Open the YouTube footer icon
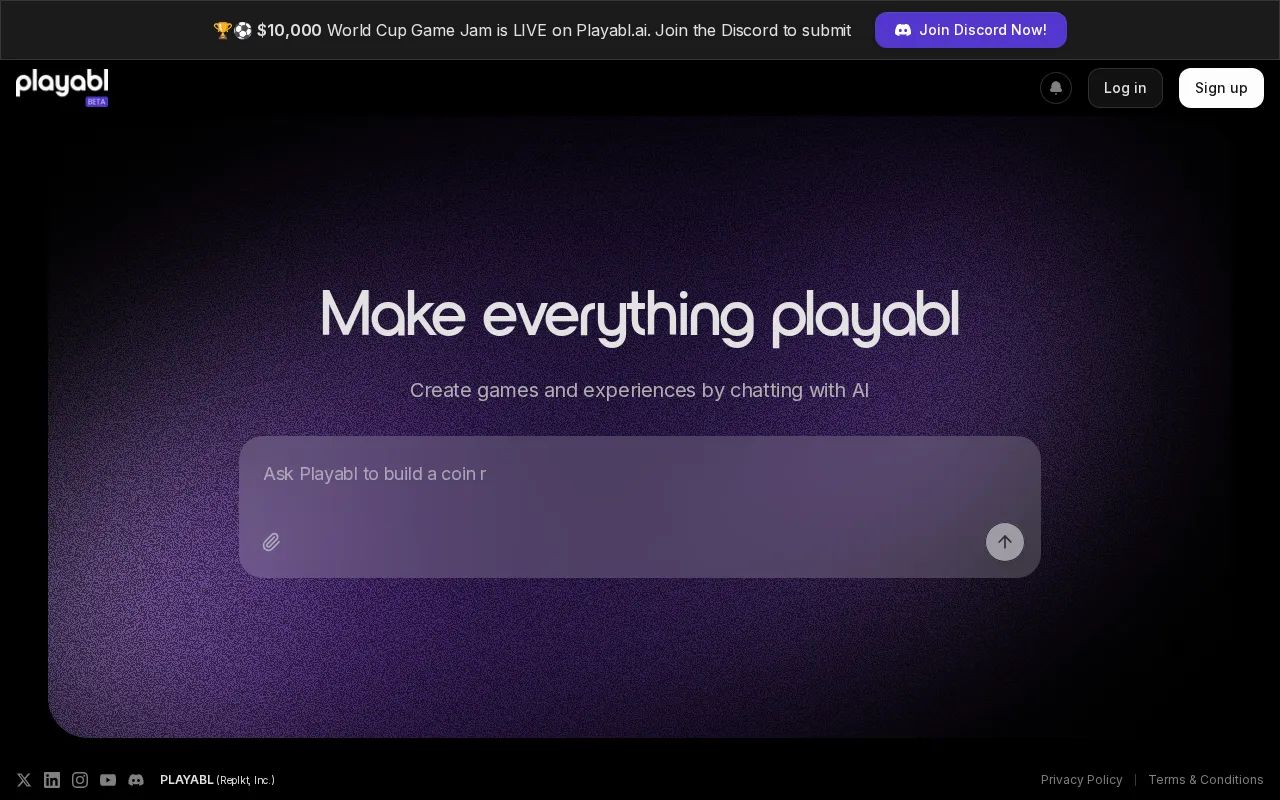The width and height of the screenshot is (1280, 800). (108, 780)
